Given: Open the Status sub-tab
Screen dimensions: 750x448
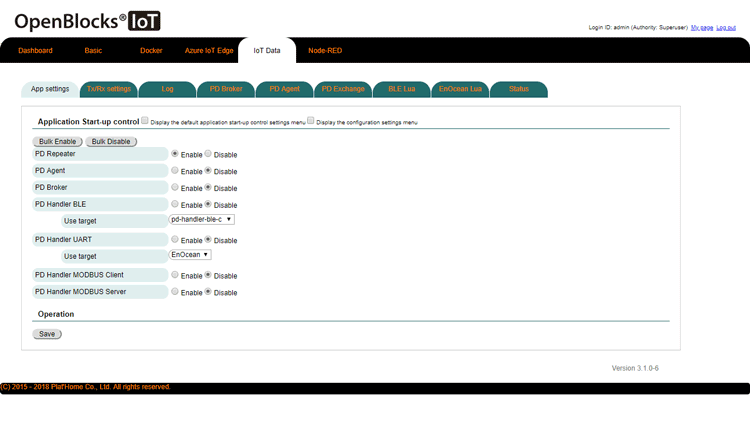Looking at the screenshot, I should pyautogui.click(x=518, y=89).
